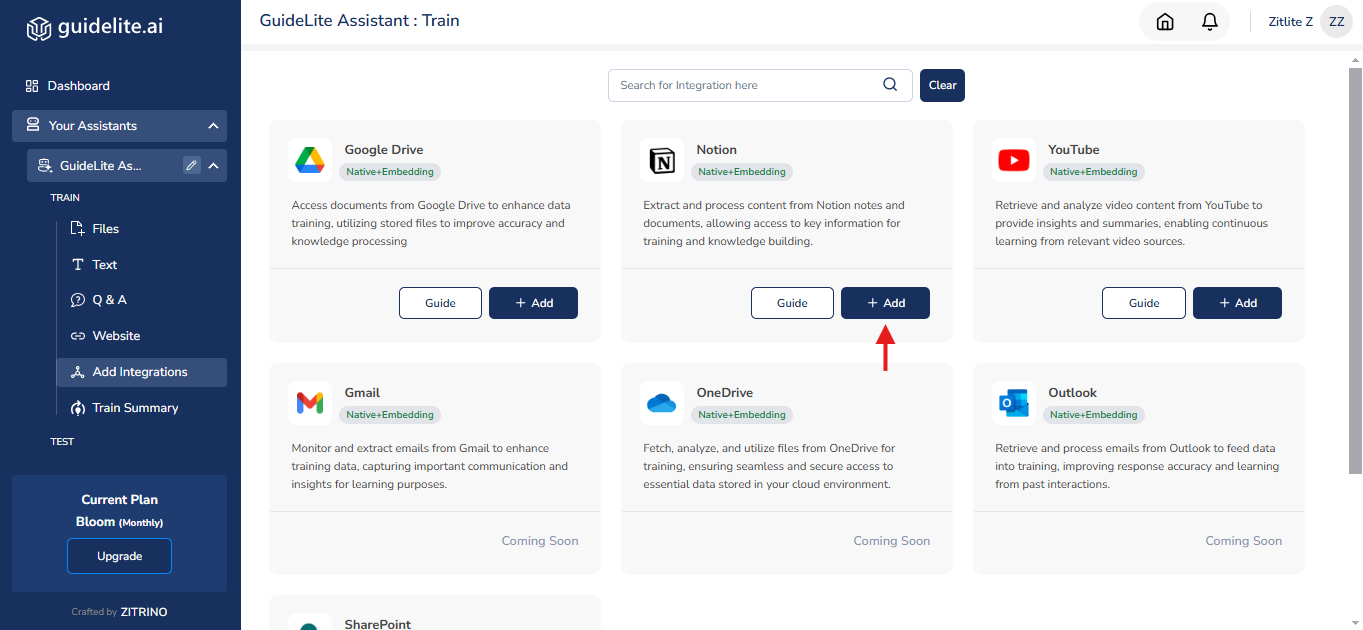This screenshot has width=1363, height=630.
Task: Open notifications bell icon
Action: (x=1210, y=22)
